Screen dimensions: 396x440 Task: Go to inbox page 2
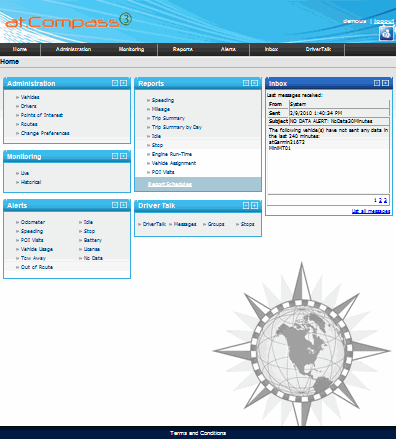[380, 200]
